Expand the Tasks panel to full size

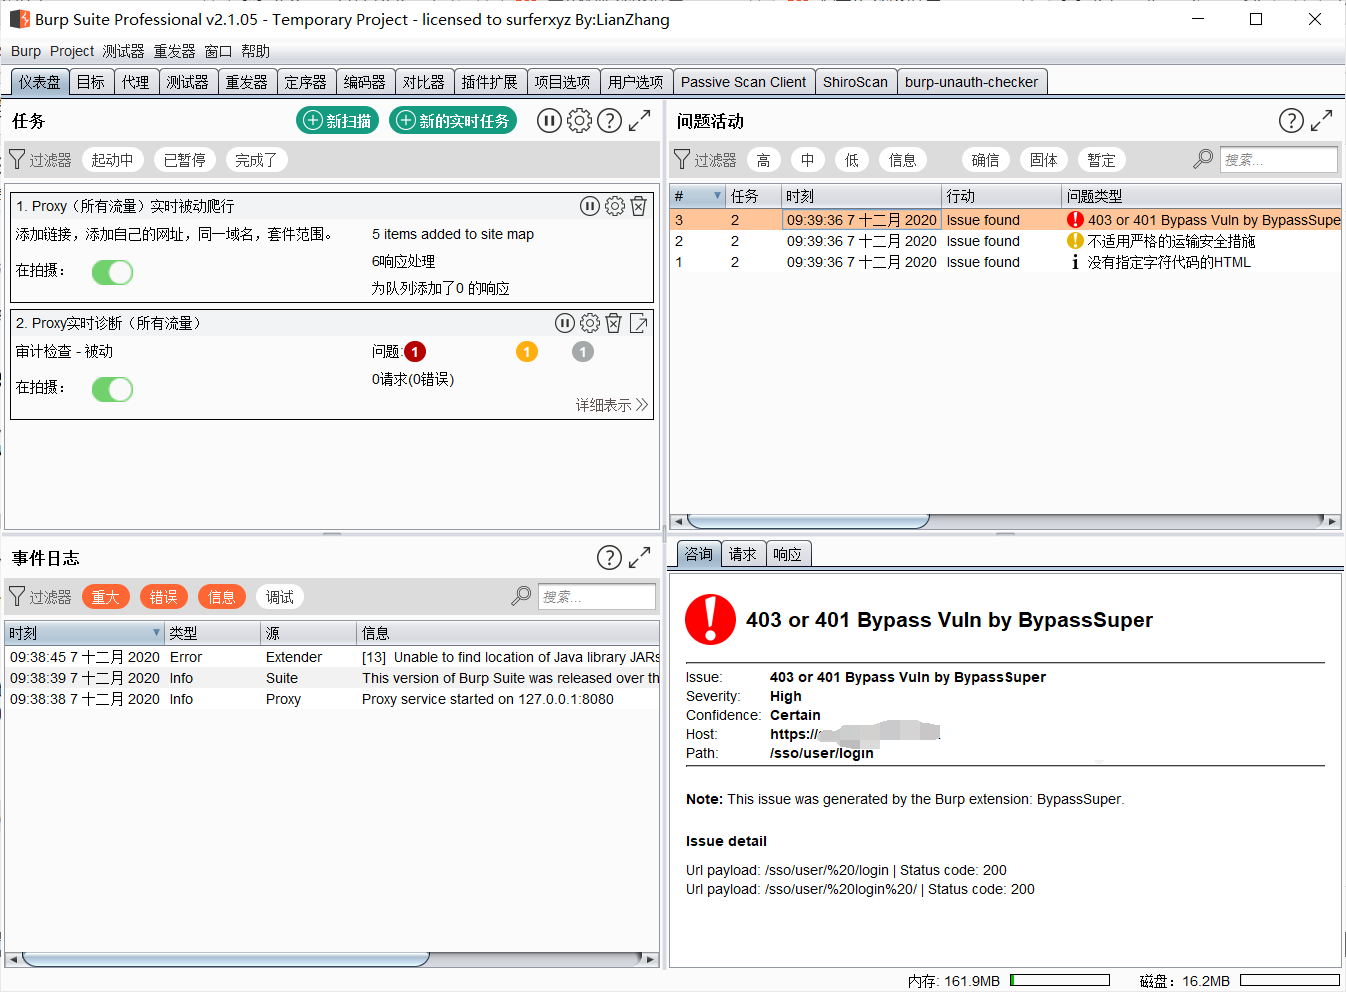click(640, 121)
